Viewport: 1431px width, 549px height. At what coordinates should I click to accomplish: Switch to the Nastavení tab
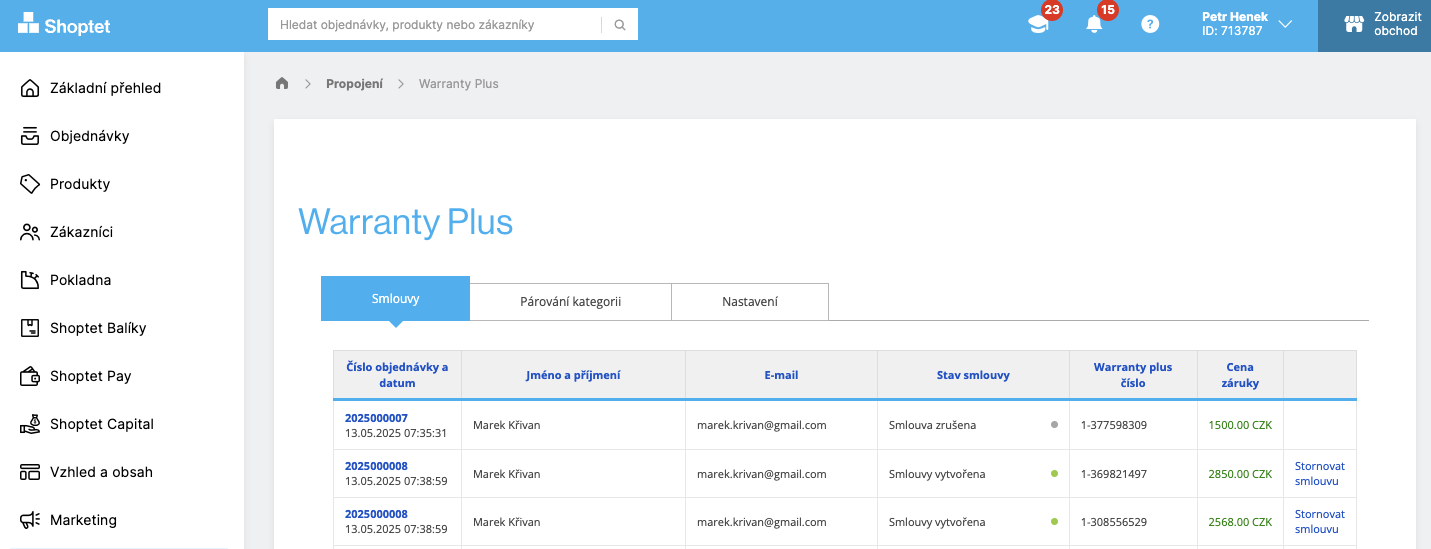(750, 301)
